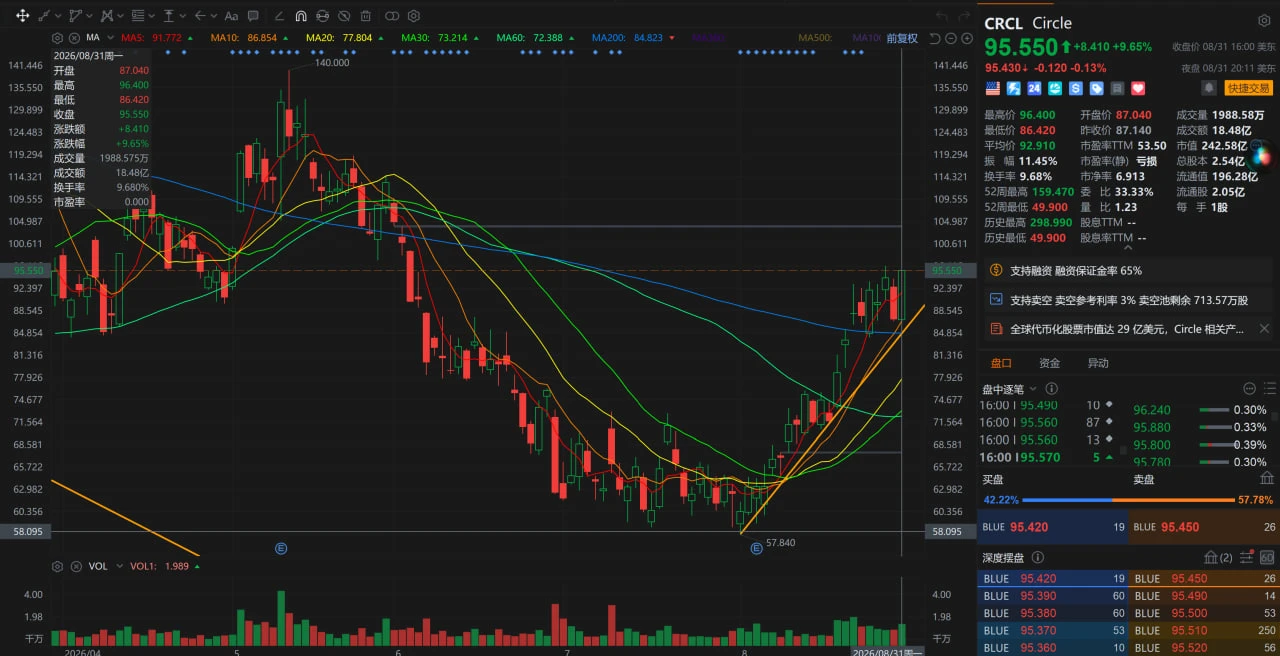Switch to the 盘口 tab
Screen dimensions: 1280x656
(x=1001, y=363)
